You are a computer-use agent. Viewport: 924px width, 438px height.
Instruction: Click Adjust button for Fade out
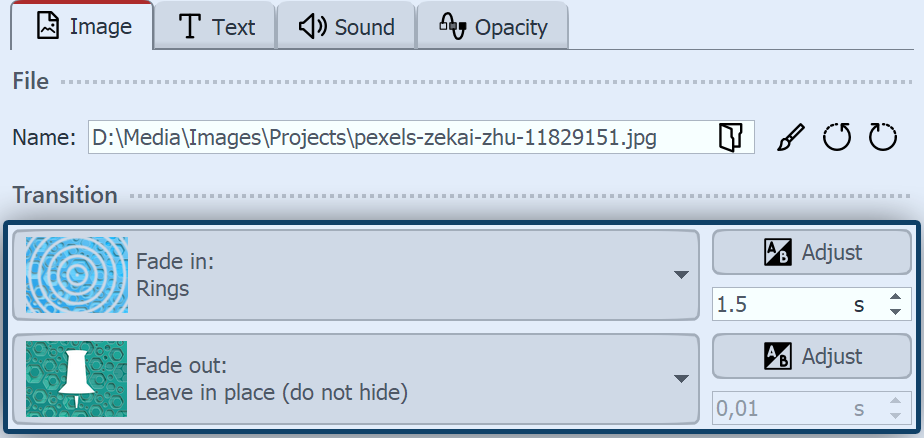812,356
